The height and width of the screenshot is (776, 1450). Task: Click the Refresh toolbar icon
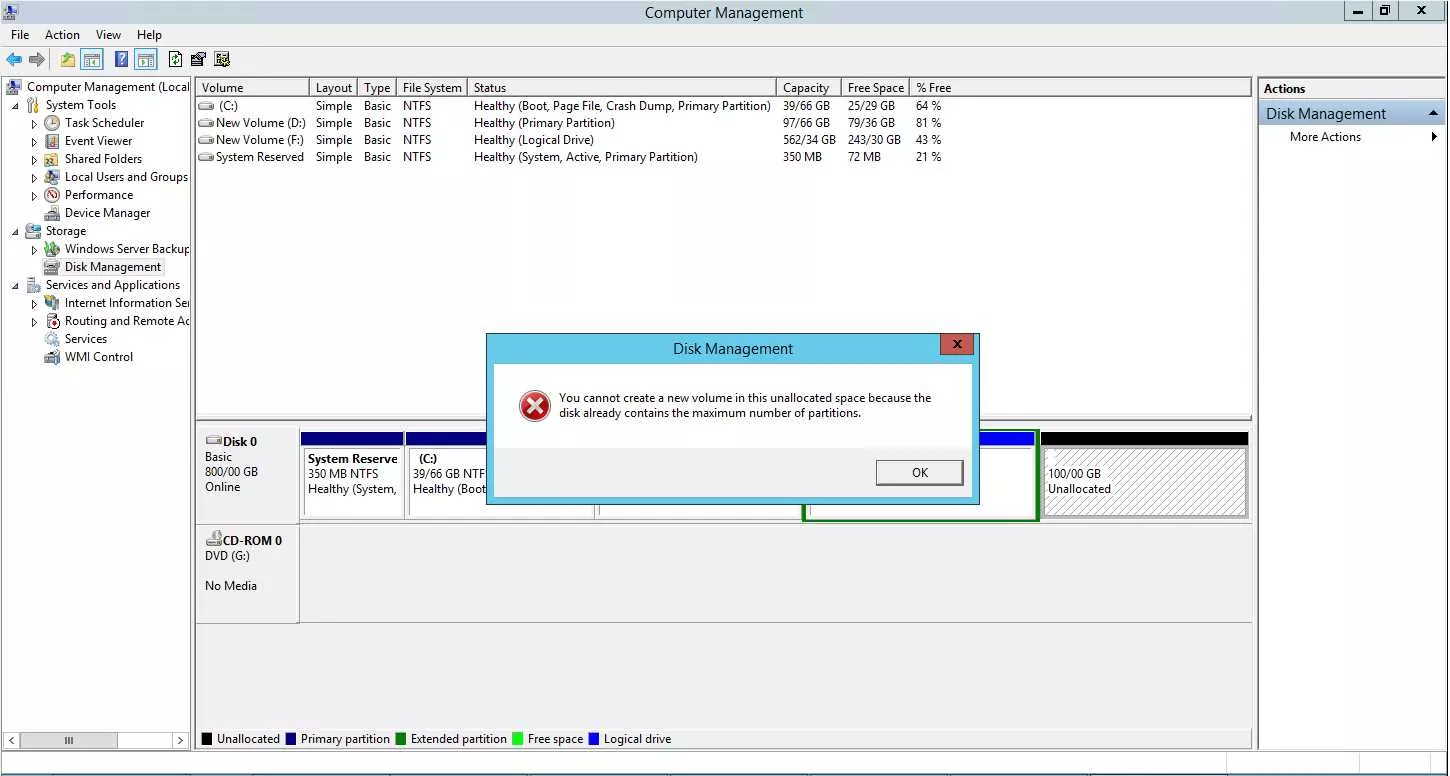coord(176,60)
